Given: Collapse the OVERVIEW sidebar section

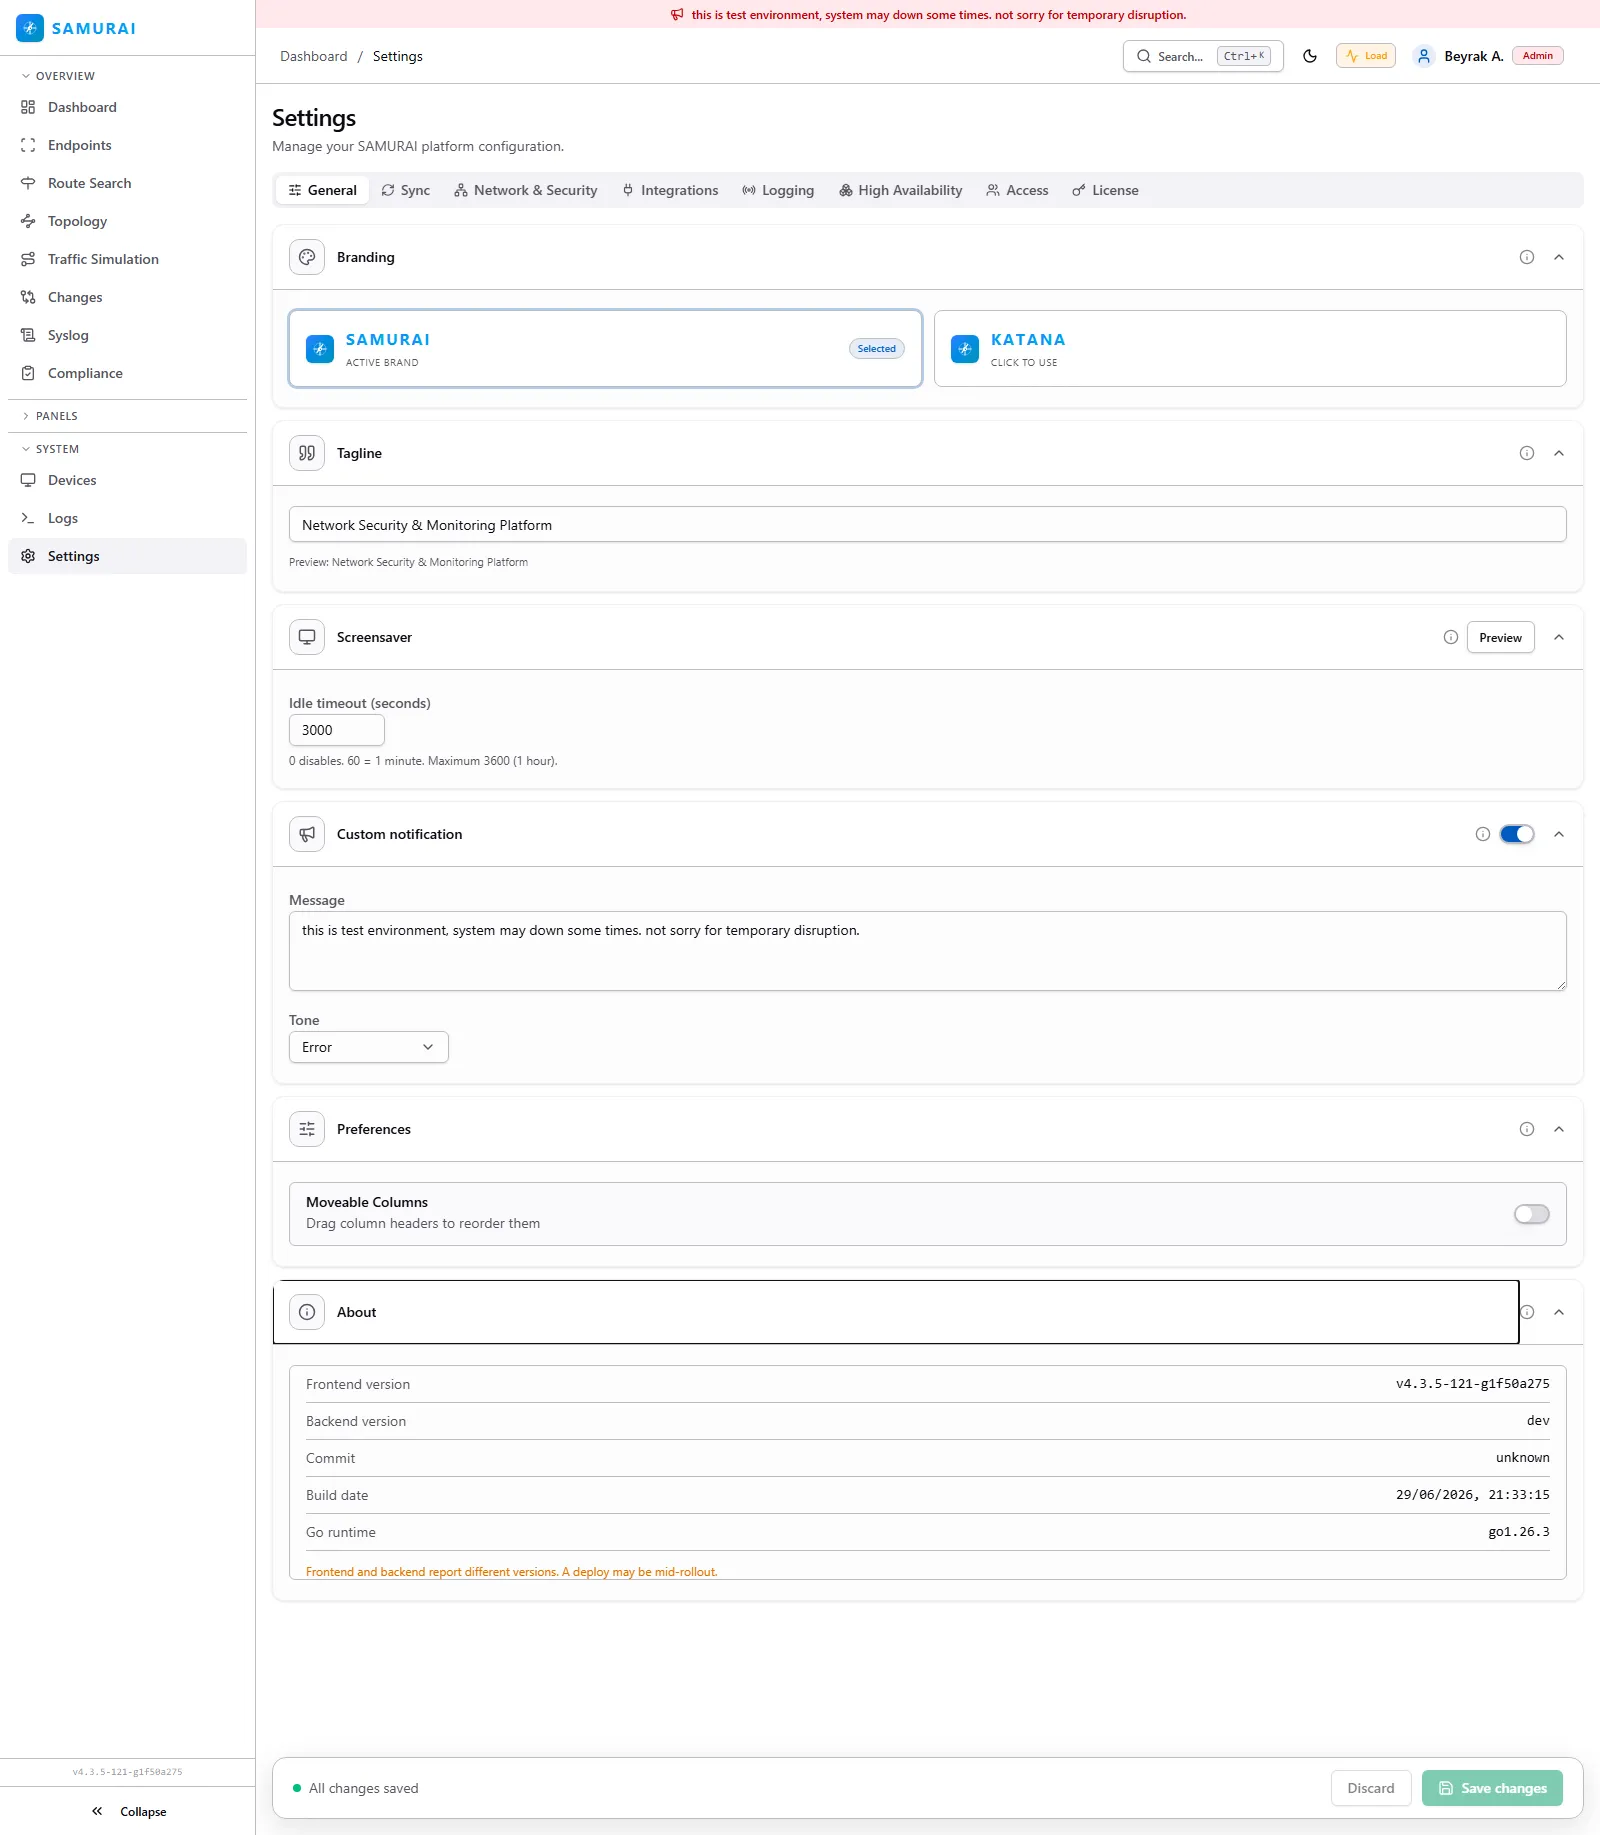Looking at the screenshot, I should 58,76.
